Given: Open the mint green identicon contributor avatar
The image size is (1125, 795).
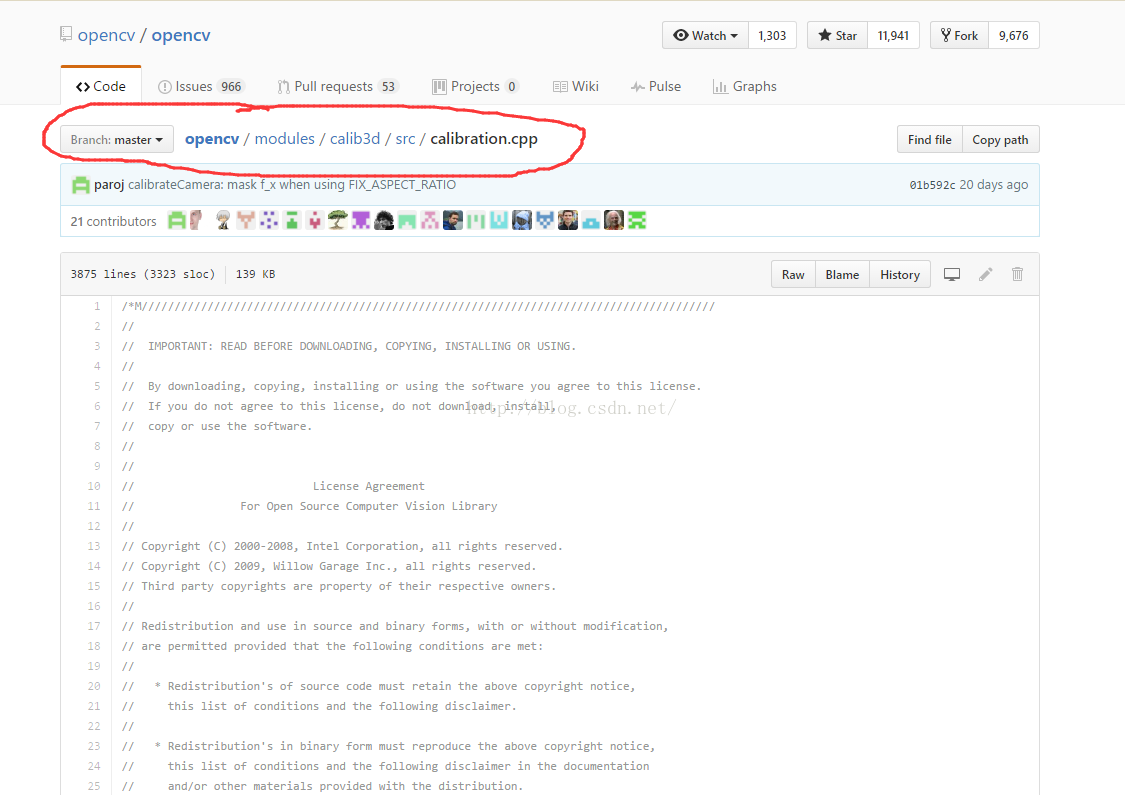Looking at the screenshot, I should 407,220.
